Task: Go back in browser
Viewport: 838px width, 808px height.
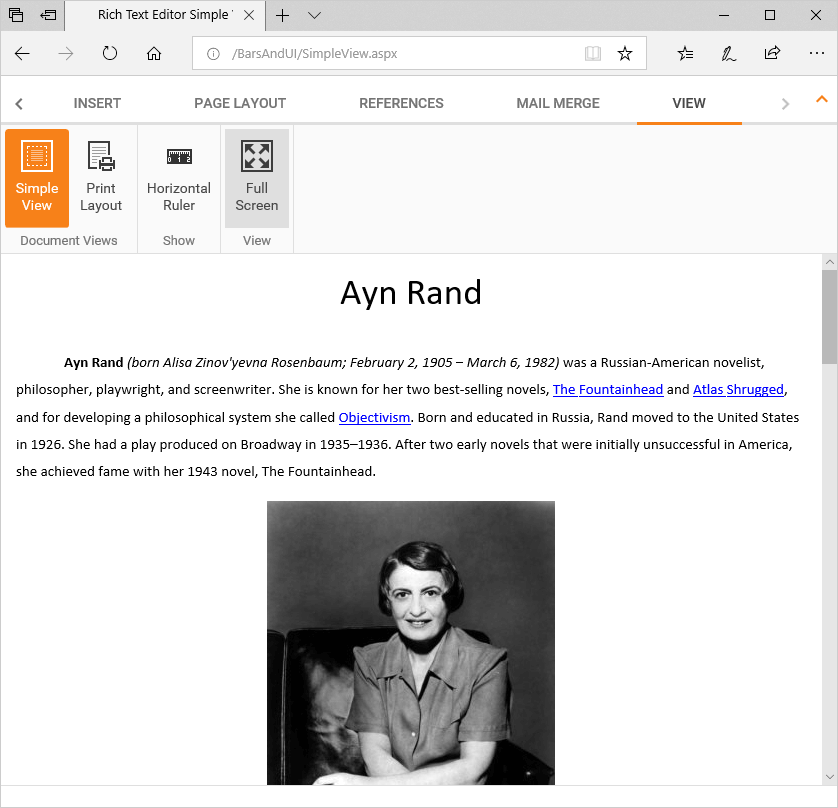Action: (22, 53)
